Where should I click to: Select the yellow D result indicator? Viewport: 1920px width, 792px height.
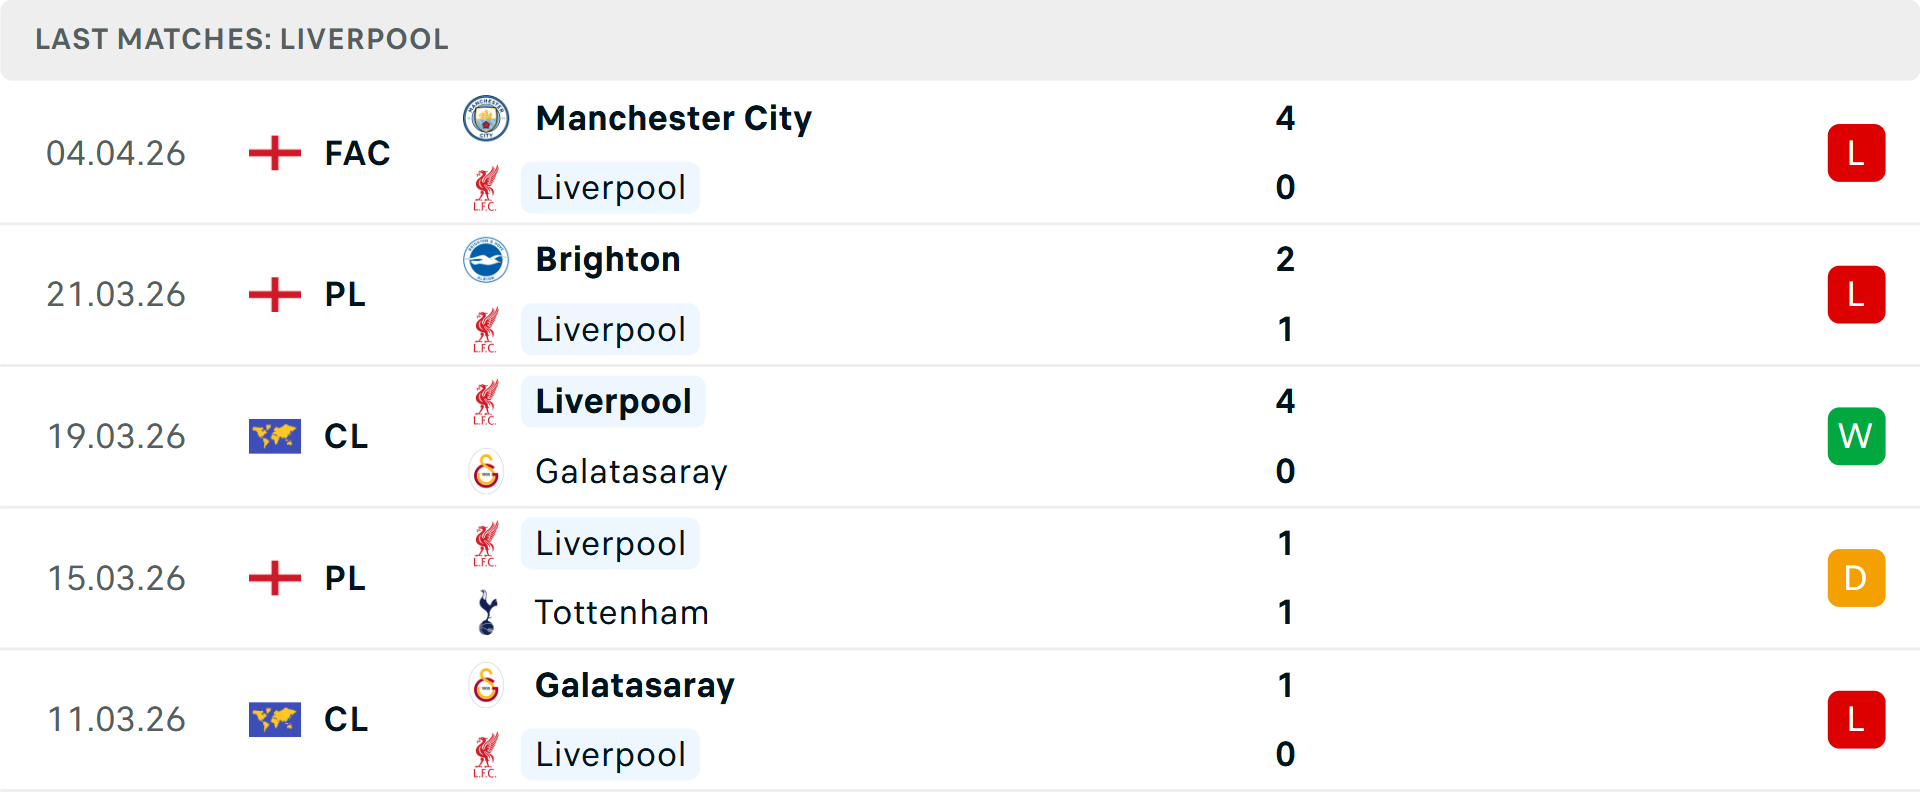(x=1856, y=578)
